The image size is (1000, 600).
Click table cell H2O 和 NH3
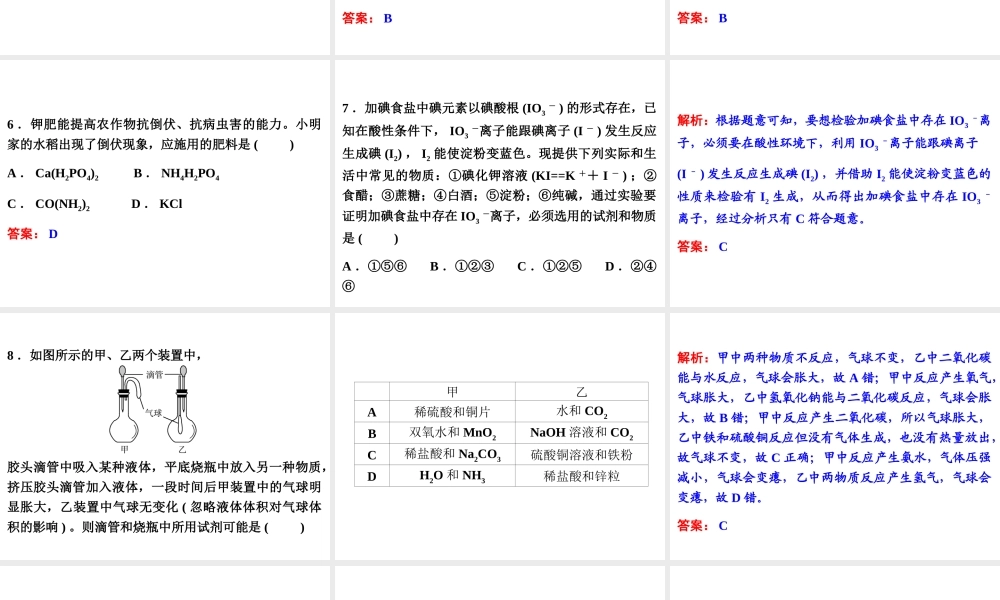click(452, 476)
